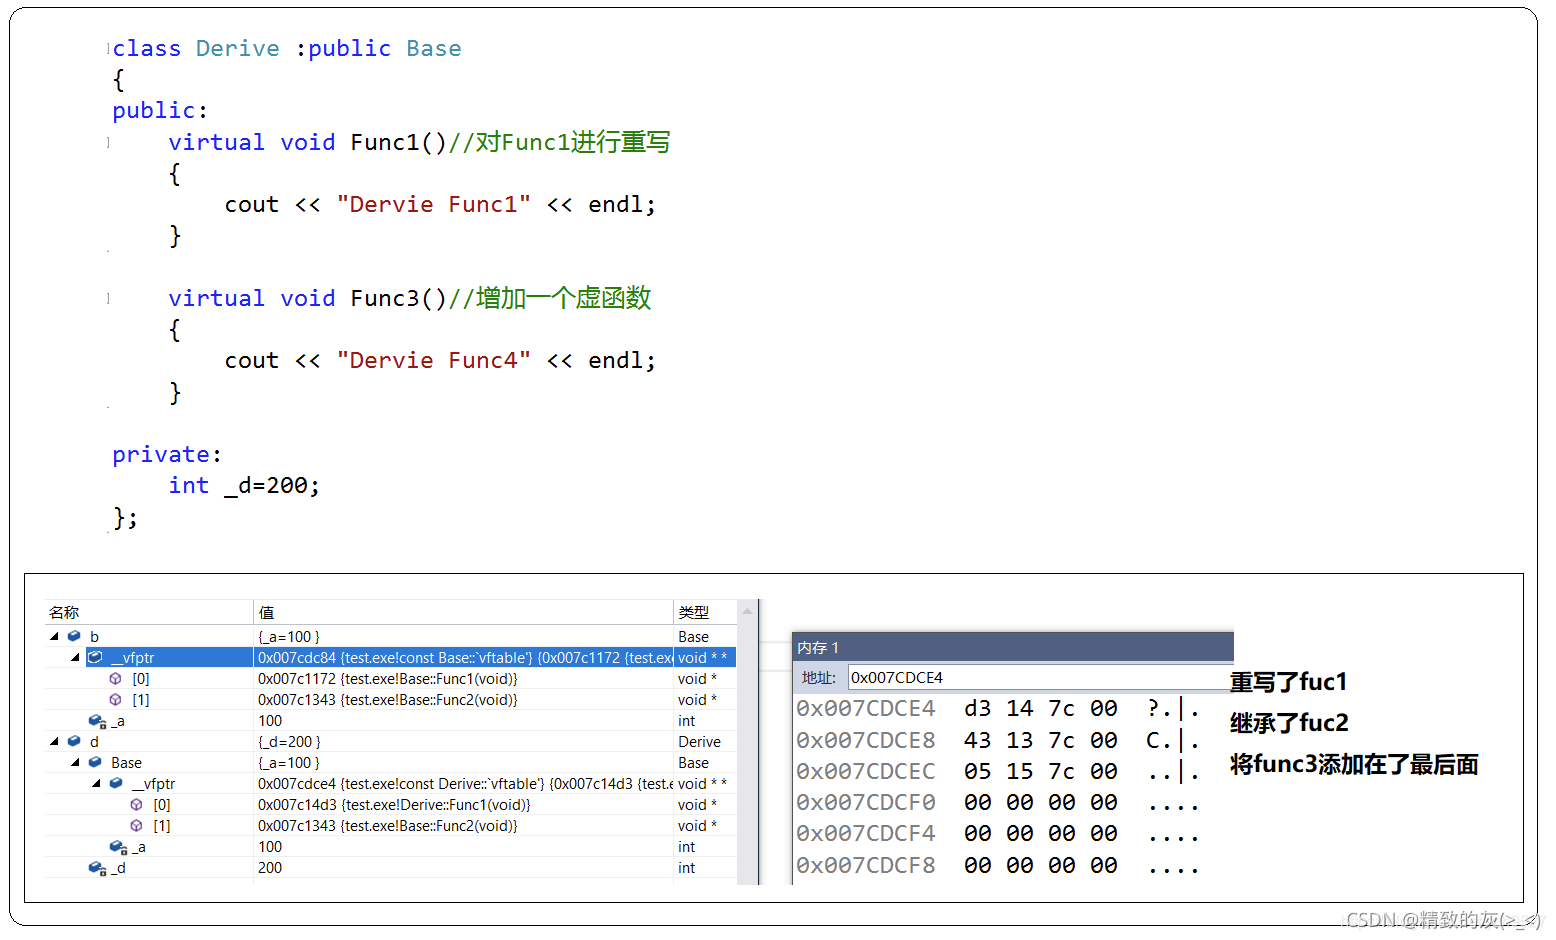
Task: Click memory row address 0x007CDCEC
Action: pyautogui.click(x=866, y=771)
